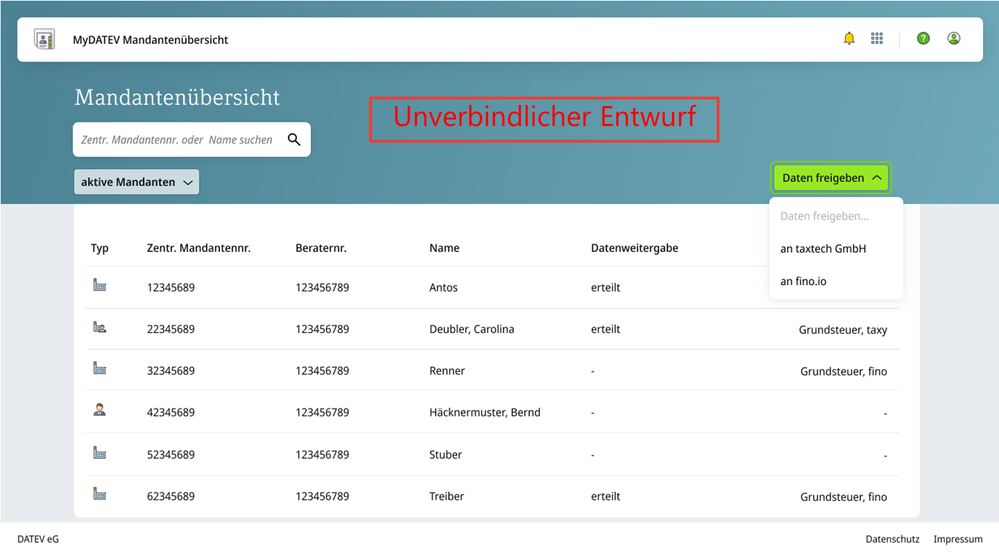Click the DATEV eG footer text
The height and width of the screenshot is (555, 999).
pyautogui.click(x=38, y=539)
